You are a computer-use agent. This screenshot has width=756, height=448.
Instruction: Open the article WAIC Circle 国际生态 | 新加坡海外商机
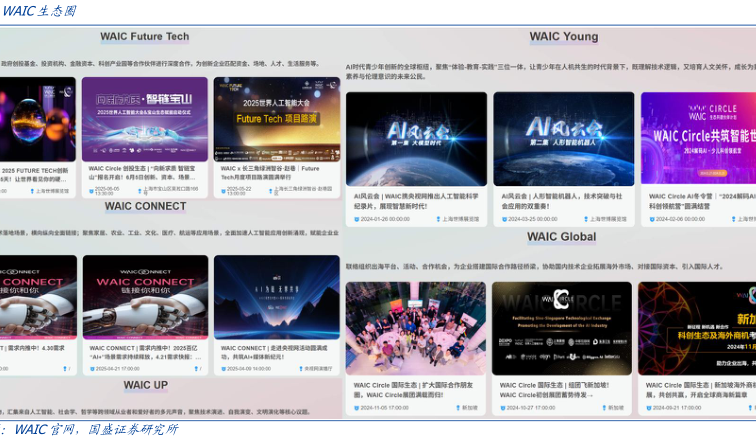(x=701, y=390)
